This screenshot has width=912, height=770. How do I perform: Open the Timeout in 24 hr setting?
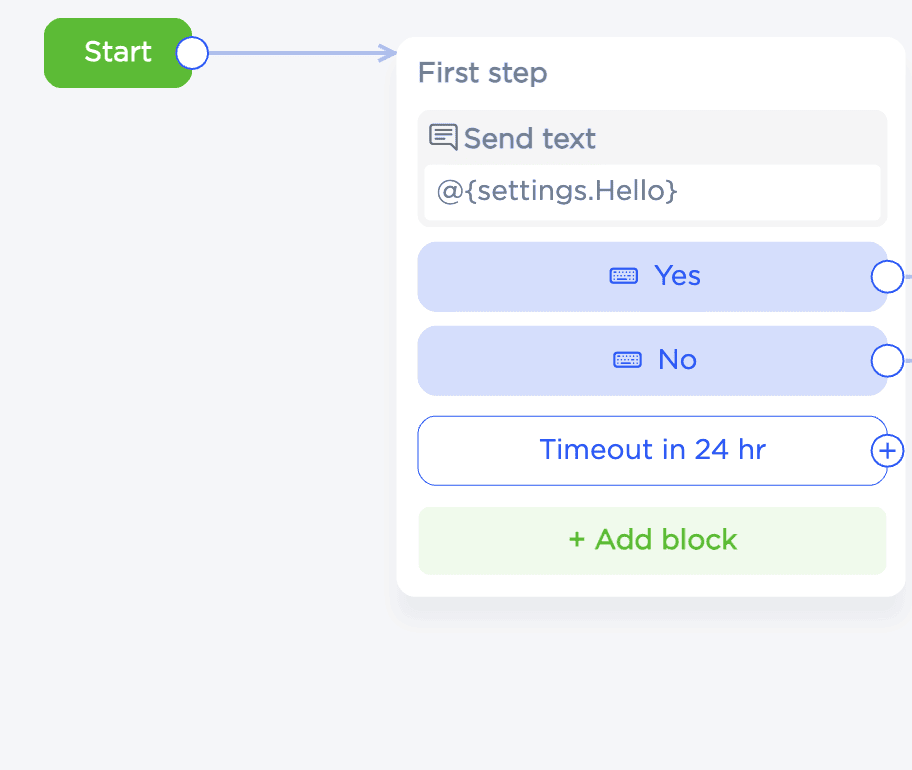(652, 450)
